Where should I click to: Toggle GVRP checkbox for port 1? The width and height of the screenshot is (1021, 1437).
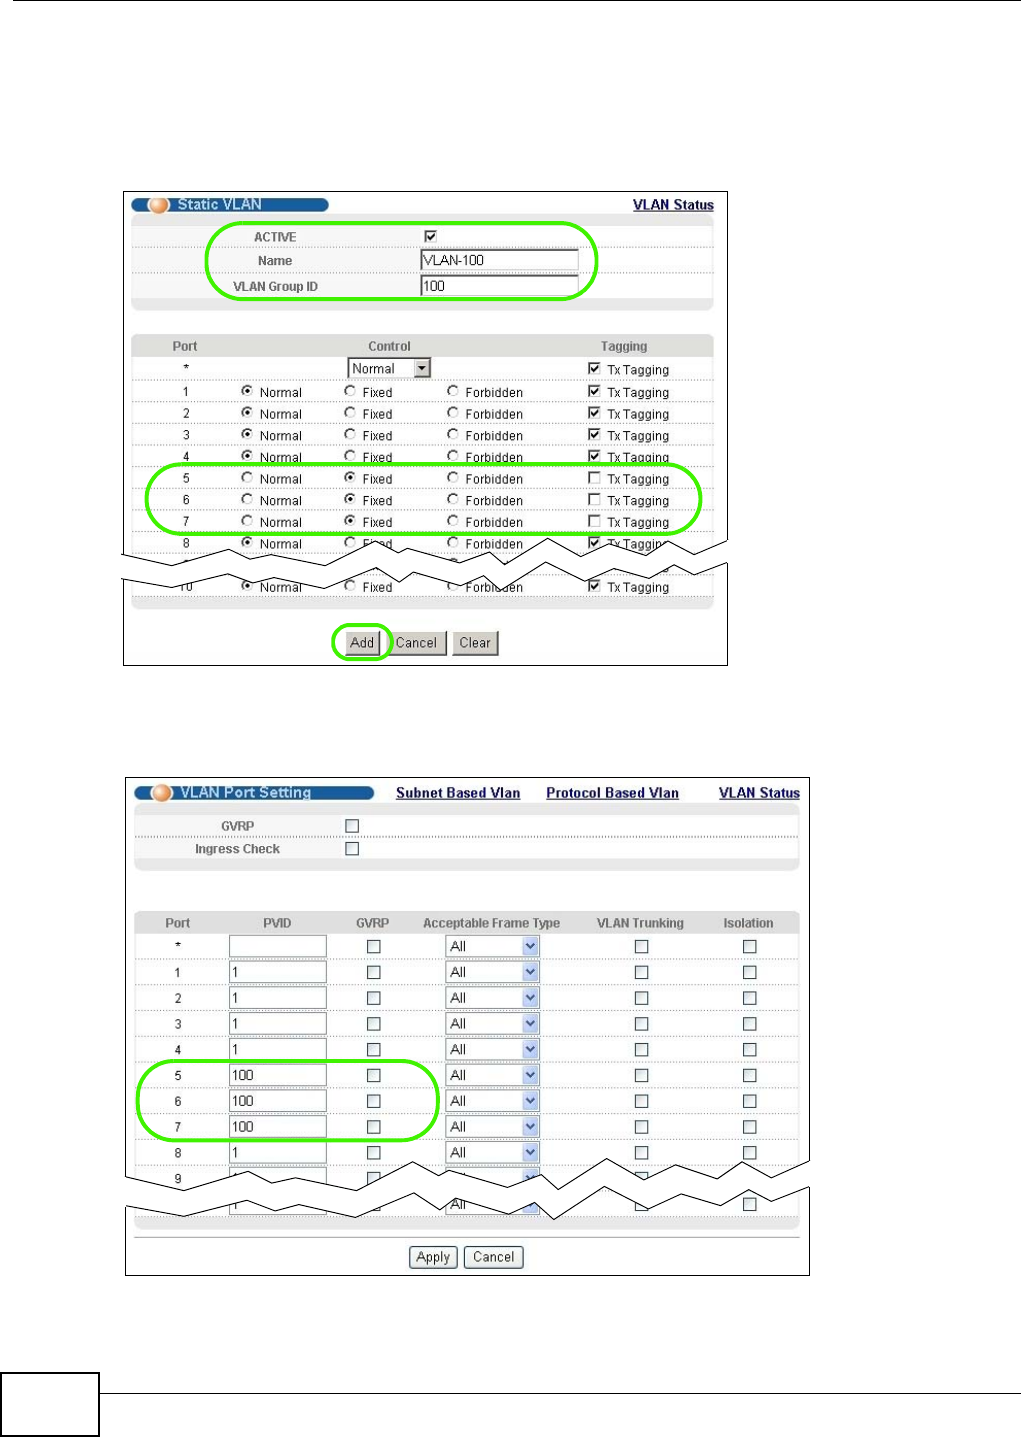[x=373, y=972]
